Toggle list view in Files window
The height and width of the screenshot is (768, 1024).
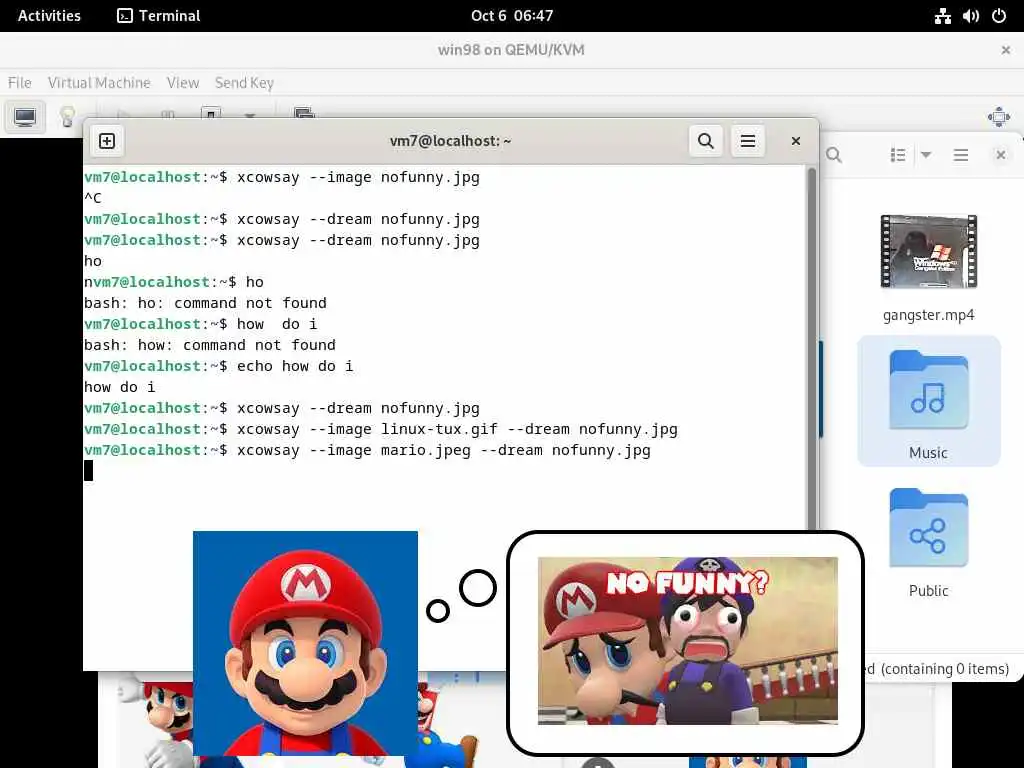(x=898, y=155)
